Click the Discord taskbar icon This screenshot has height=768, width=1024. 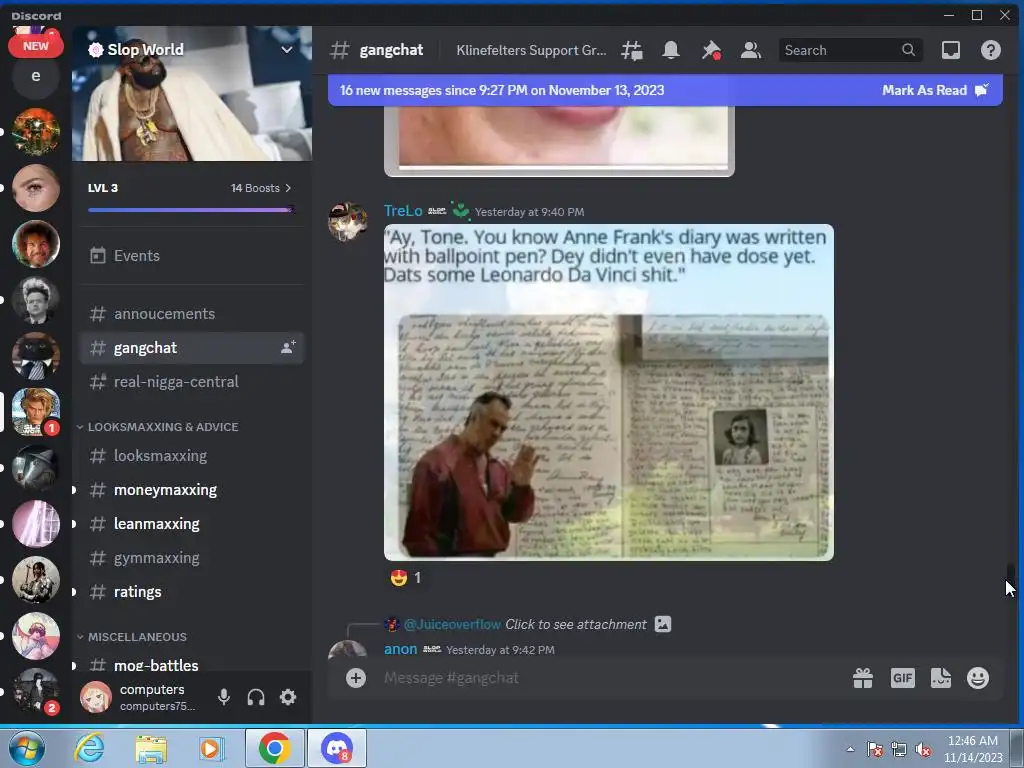[x=337, y=748]
